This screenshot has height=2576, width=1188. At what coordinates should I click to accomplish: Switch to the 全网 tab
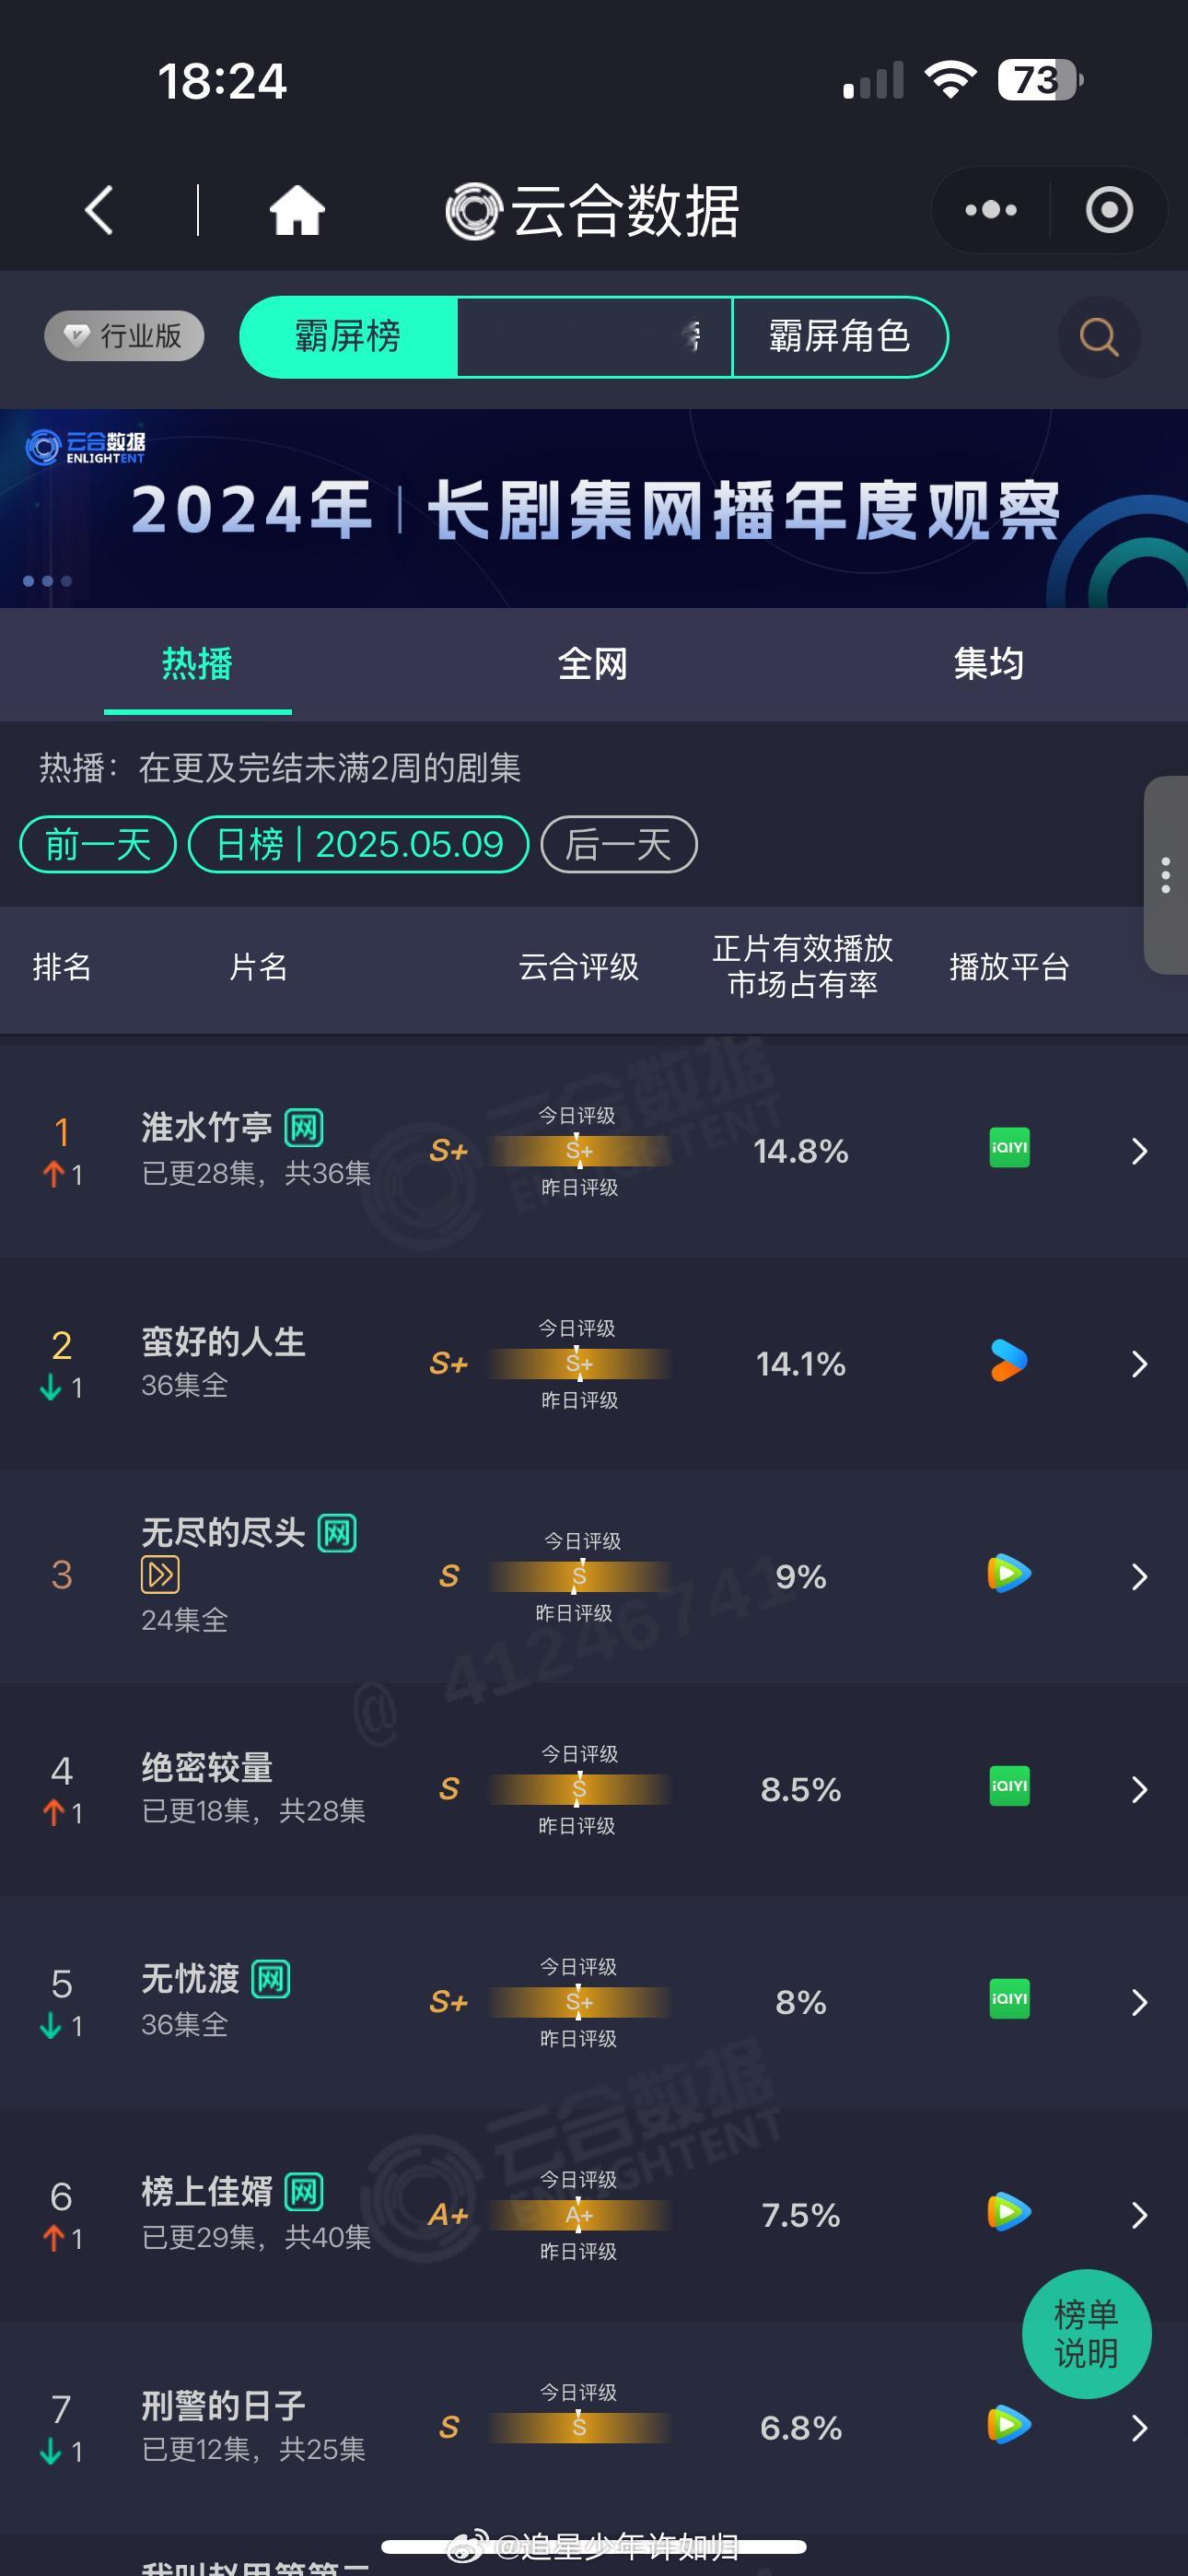[x=593, y=664]
